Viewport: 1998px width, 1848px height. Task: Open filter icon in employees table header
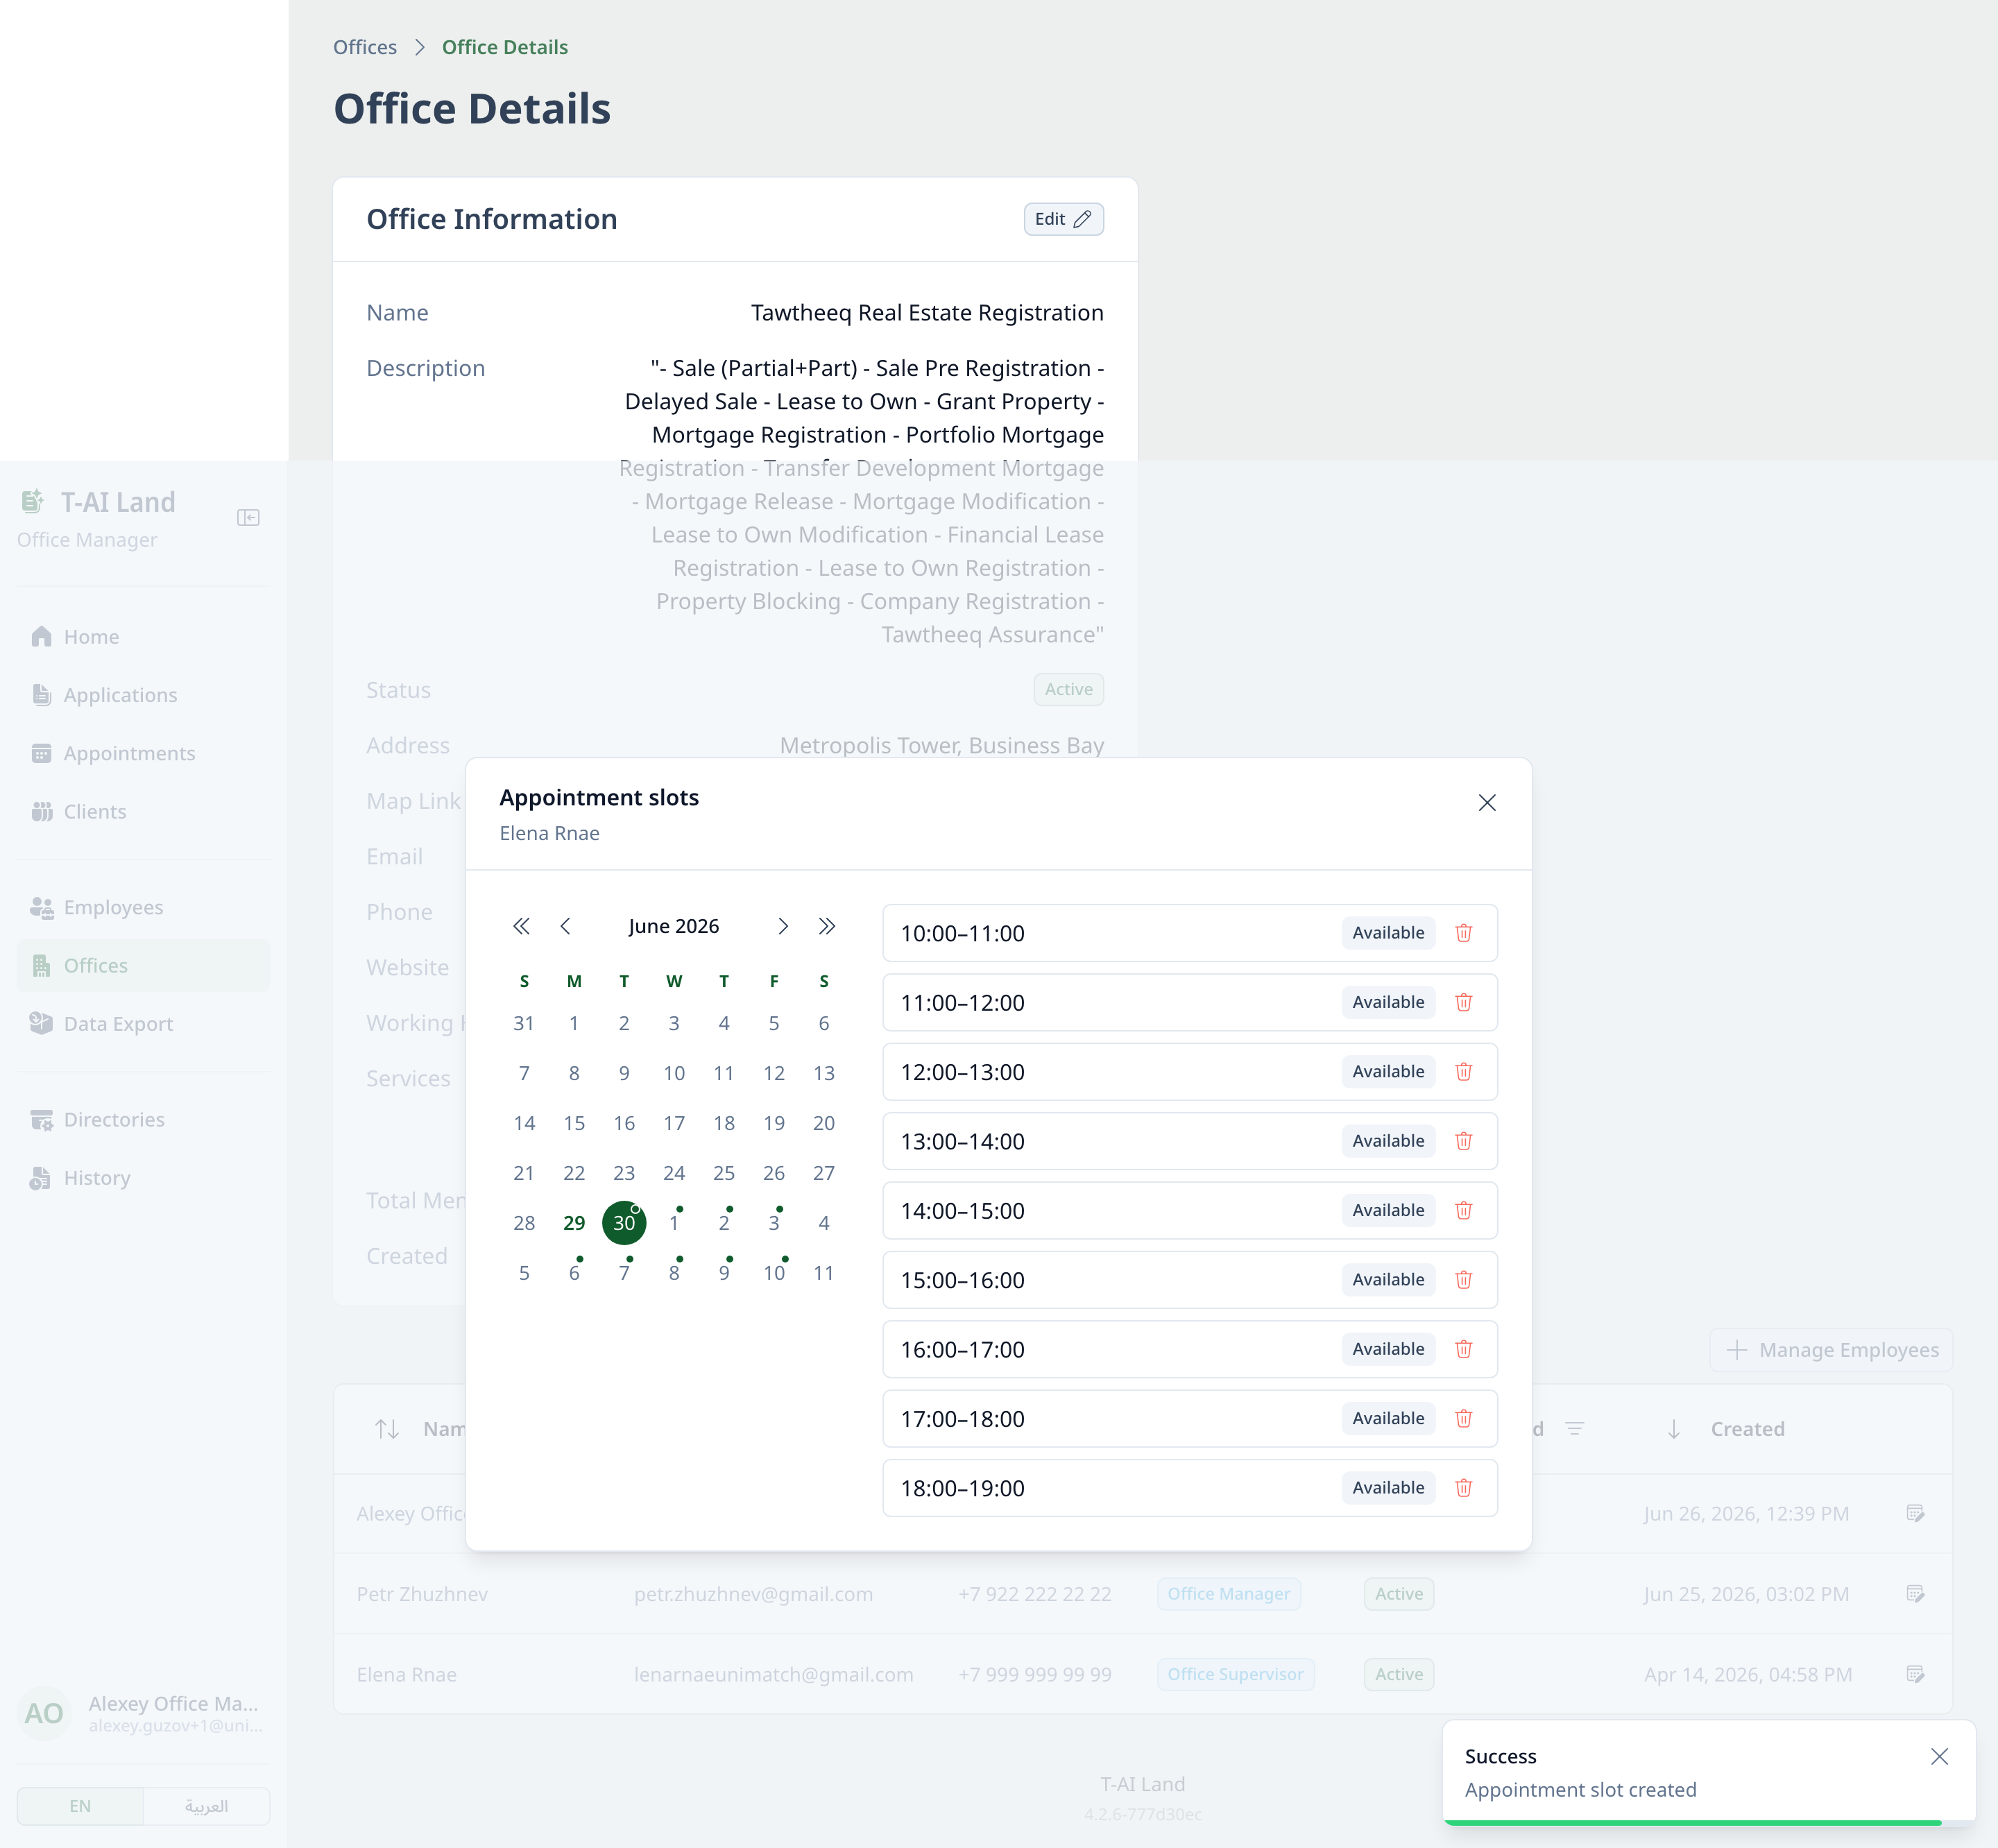click(1574, 1429)
